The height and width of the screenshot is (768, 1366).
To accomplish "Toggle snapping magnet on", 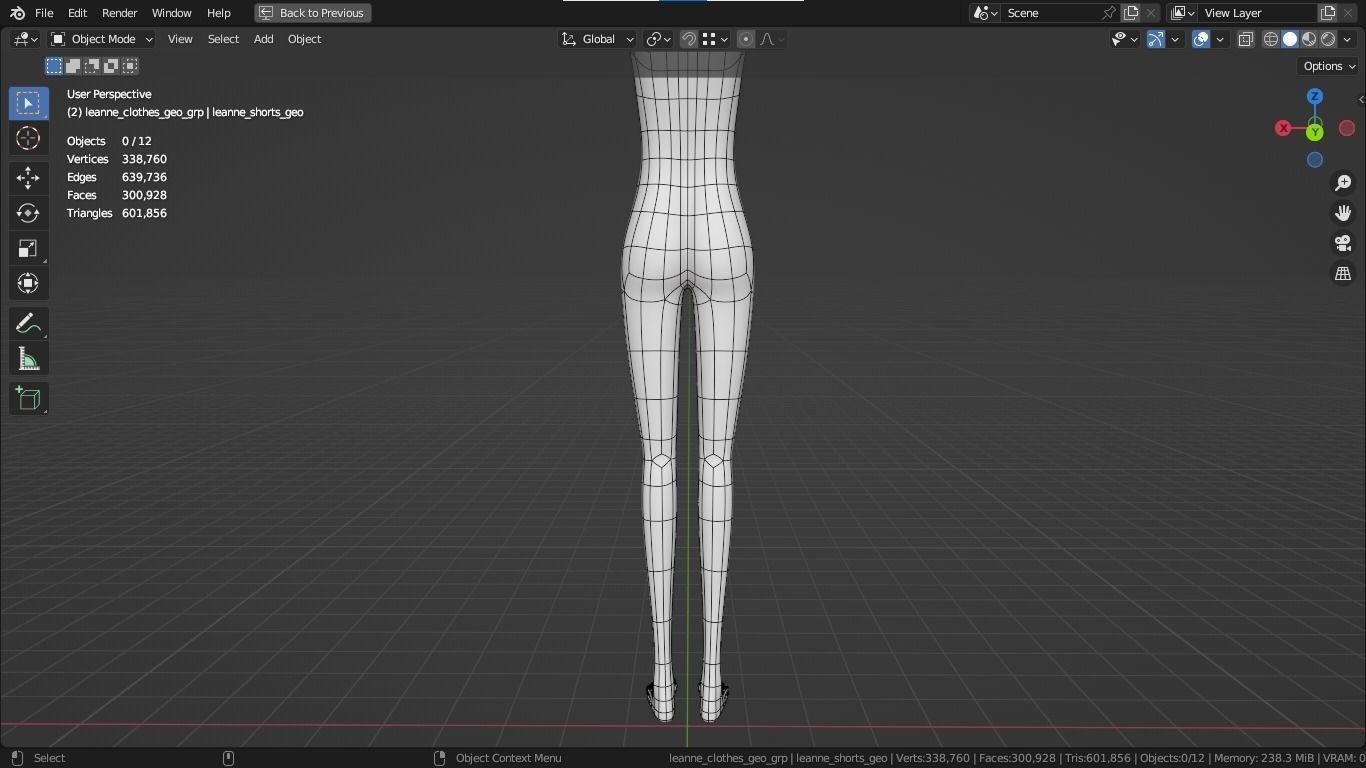I will pos(689,39).
